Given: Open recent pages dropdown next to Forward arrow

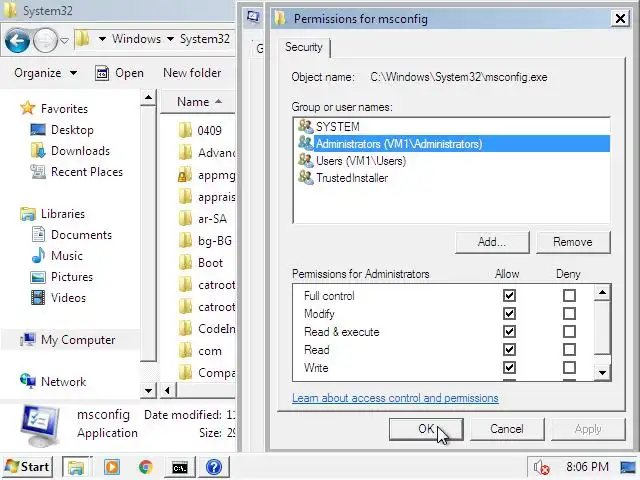Looking at the screenshot, I should (64, 41).
